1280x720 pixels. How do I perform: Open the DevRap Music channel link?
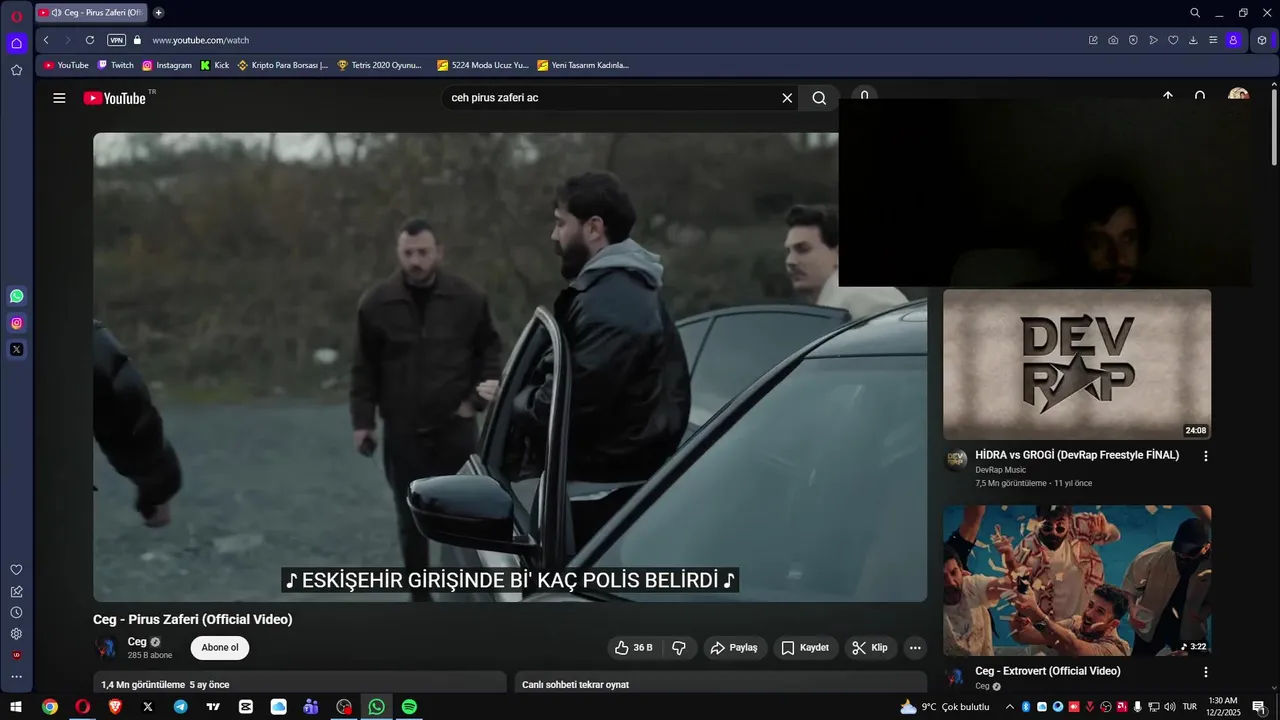point(1000,470)
